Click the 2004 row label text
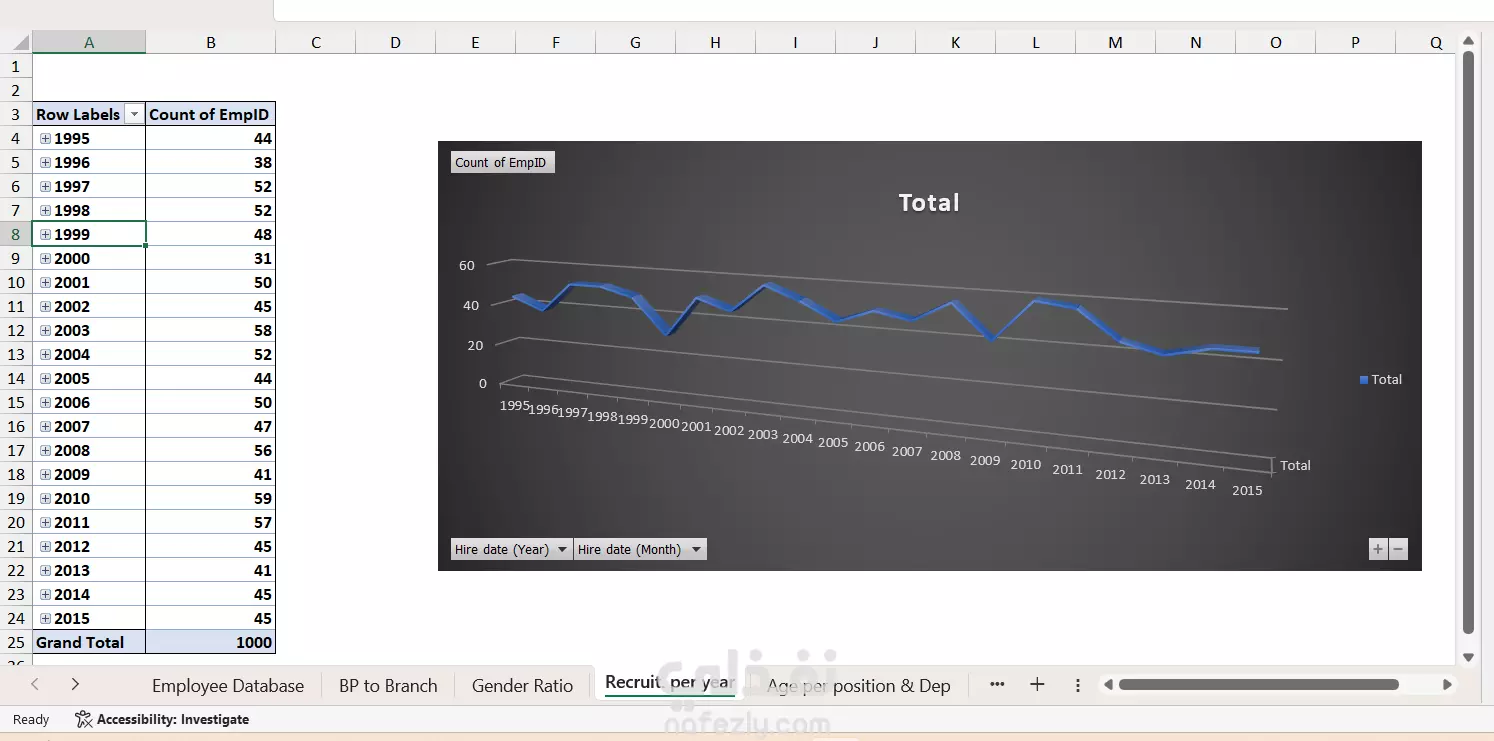The height and width of the screenshot is (741, 1494). pos(72,354)
